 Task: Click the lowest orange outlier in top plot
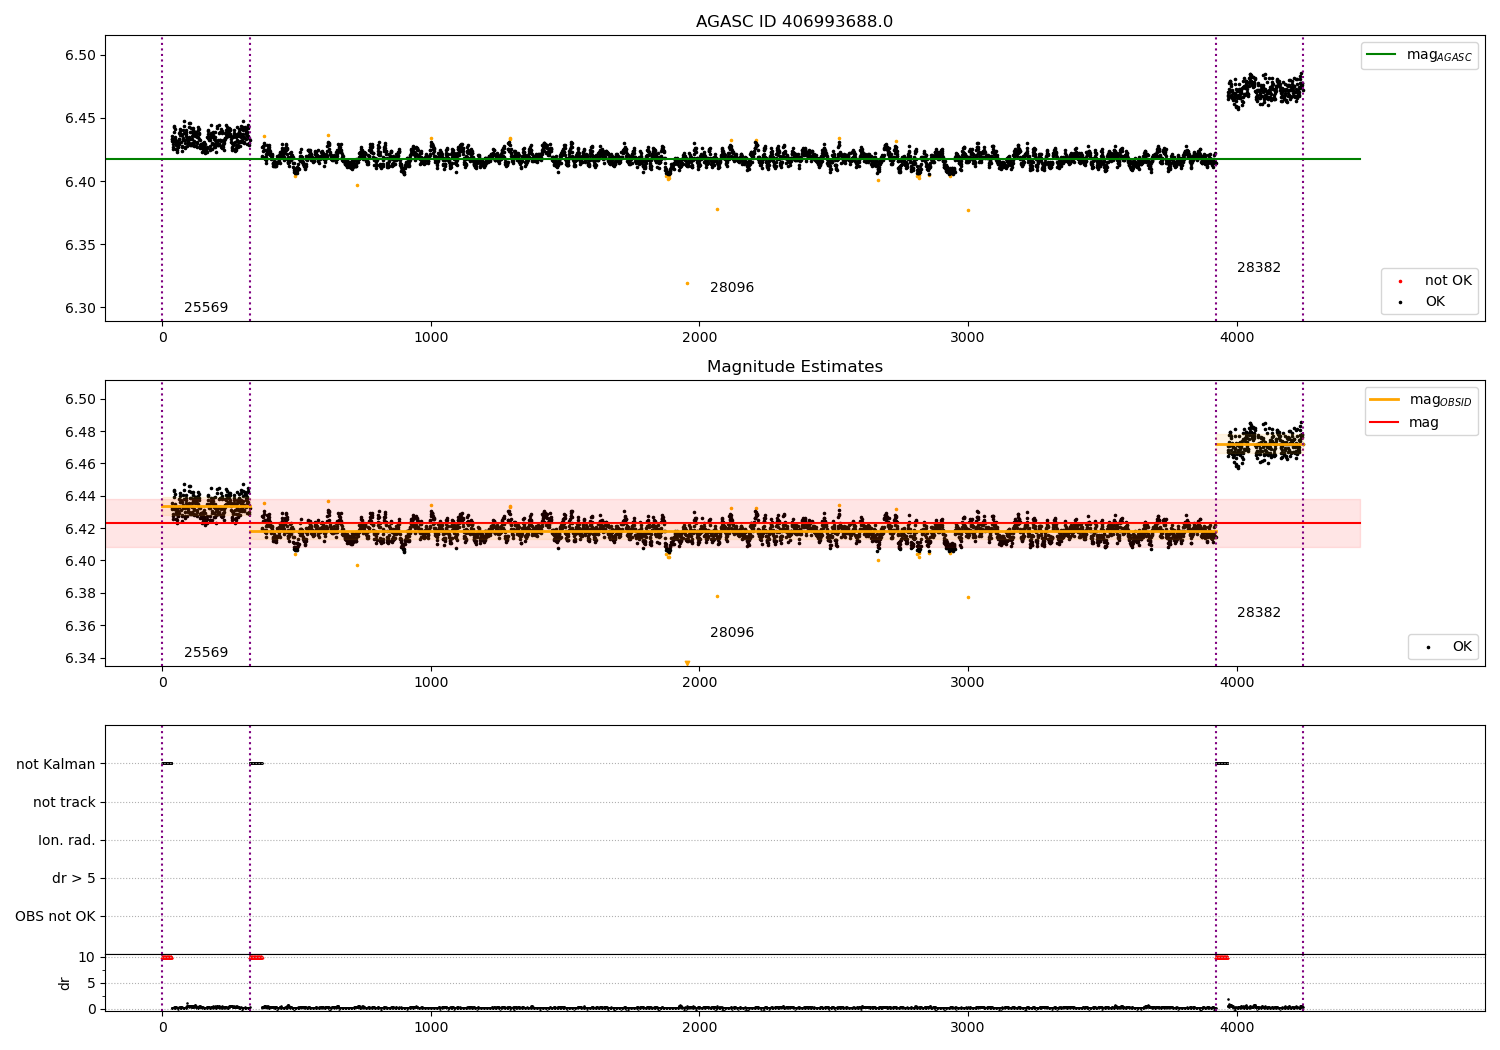687,283
